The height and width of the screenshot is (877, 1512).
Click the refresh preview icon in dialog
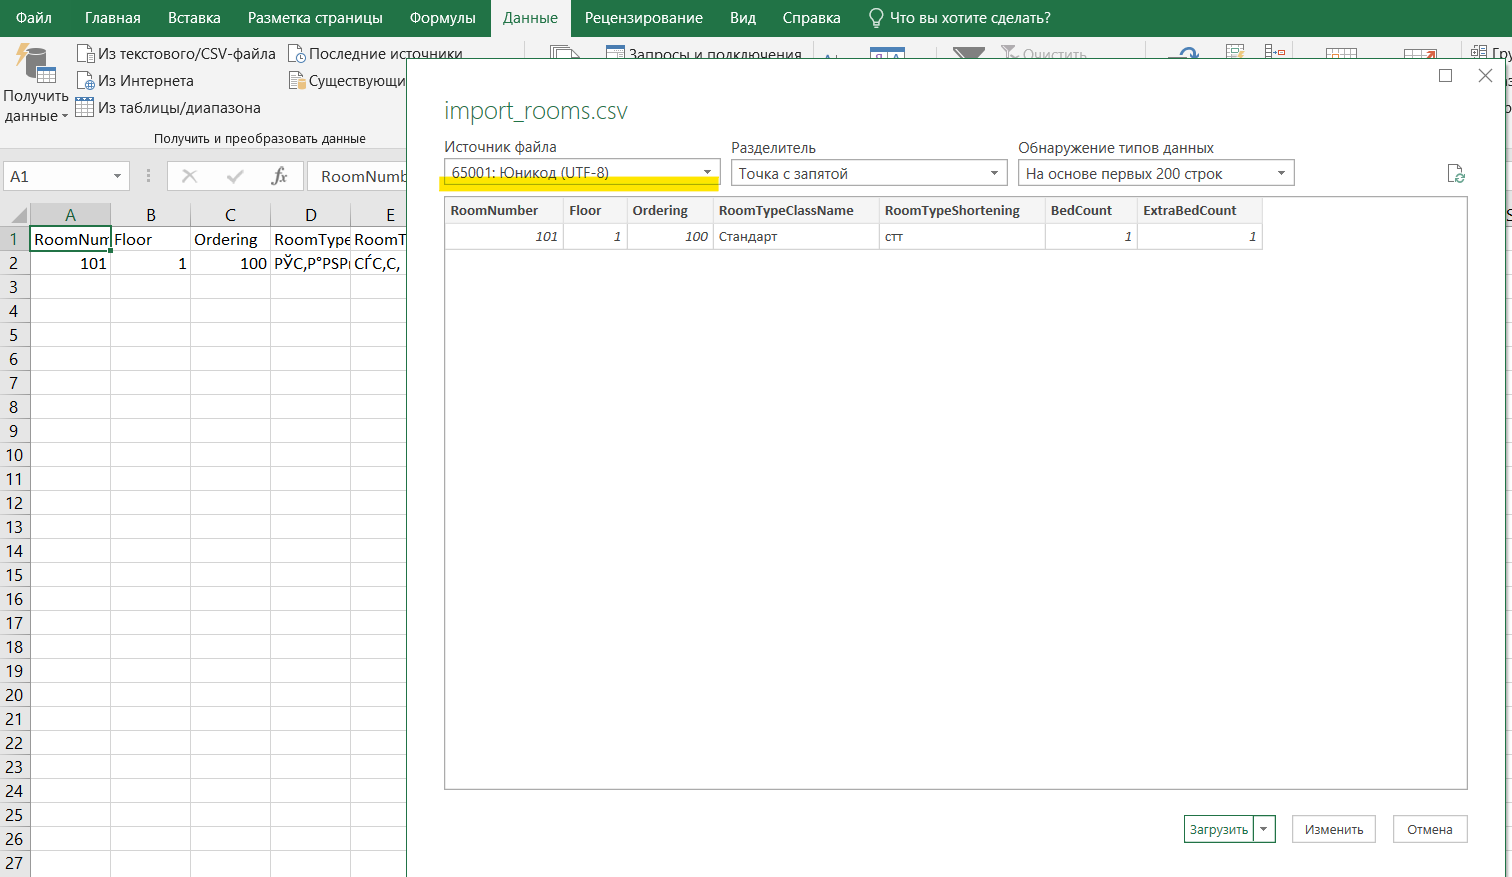coord(1456,174)
